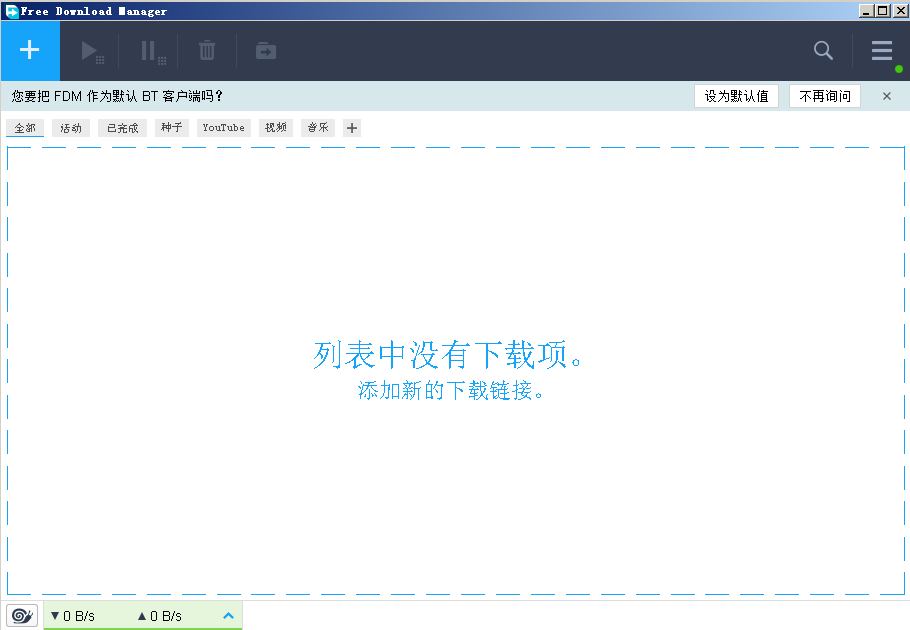Delete selected downloads using the trash icon
The image size is (910, 630).
coord(206,50)
